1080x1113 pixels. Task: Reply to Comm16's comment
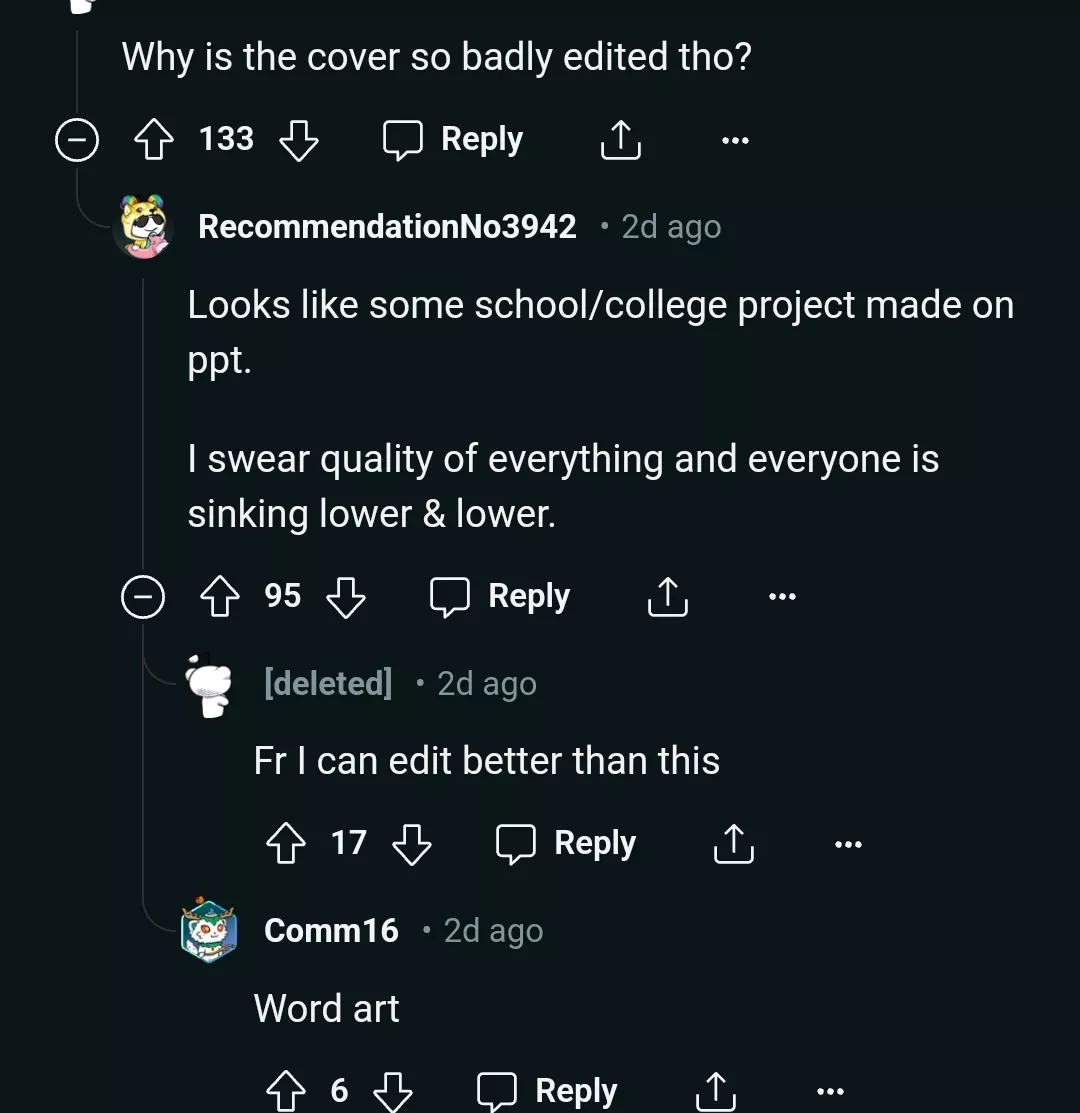(x=547, y=1091)
